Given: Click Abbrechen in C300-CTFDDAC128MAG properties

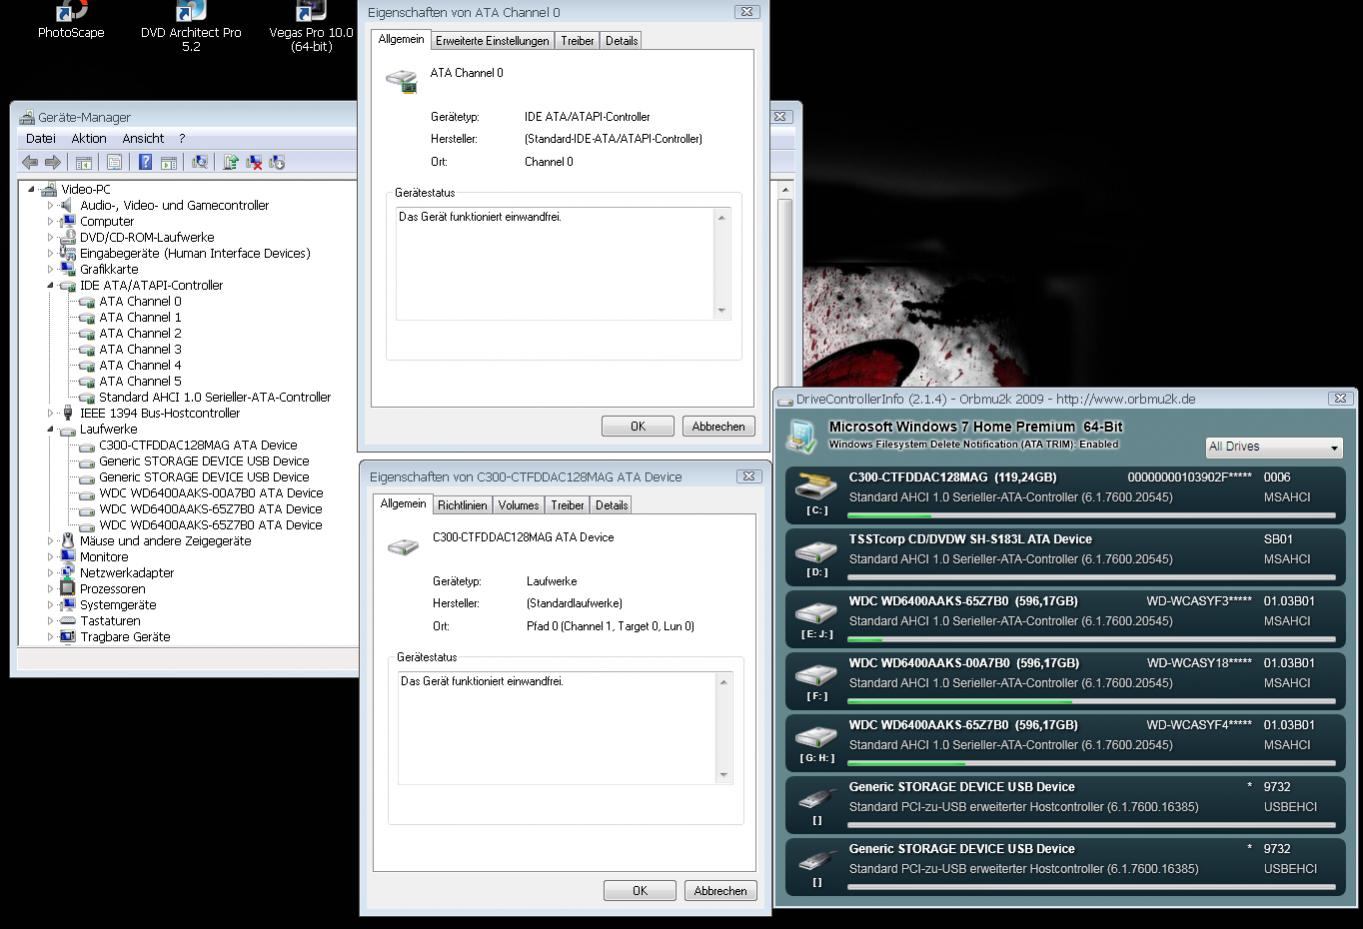Looking at the screenshot, I should point(720,890).
